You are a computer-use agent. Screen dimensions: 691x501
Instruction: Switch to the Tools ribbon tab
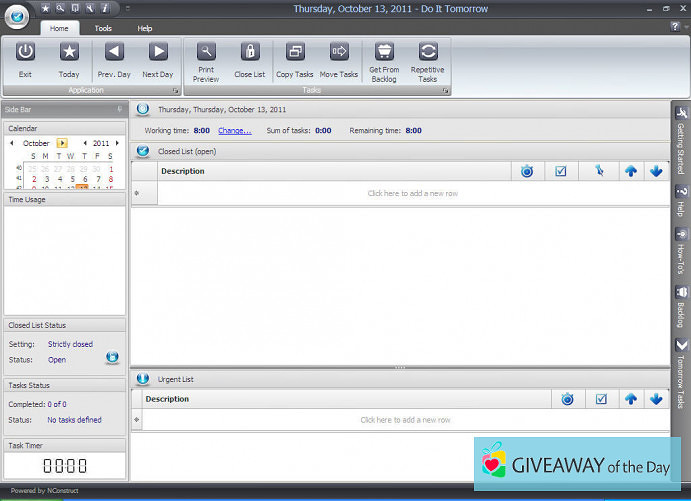[x=103, y=28]
